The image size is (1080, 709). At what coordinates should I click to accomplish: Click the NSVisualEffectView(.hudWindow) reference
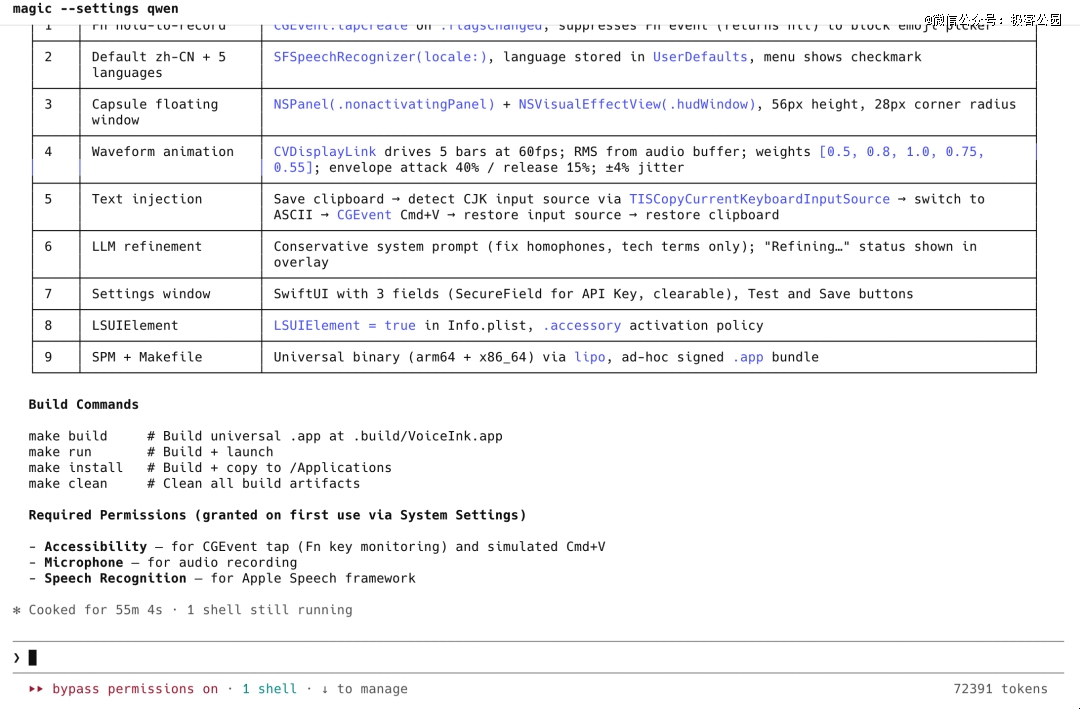(636, 105)
